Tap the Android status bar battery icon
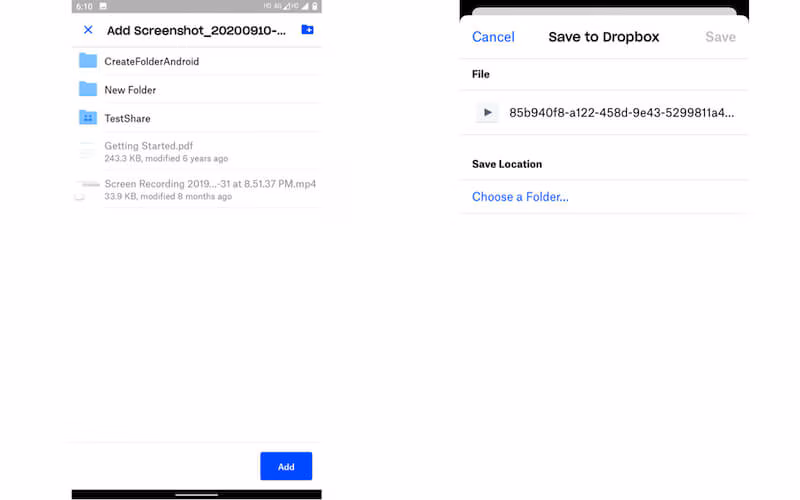 [315, 6]
